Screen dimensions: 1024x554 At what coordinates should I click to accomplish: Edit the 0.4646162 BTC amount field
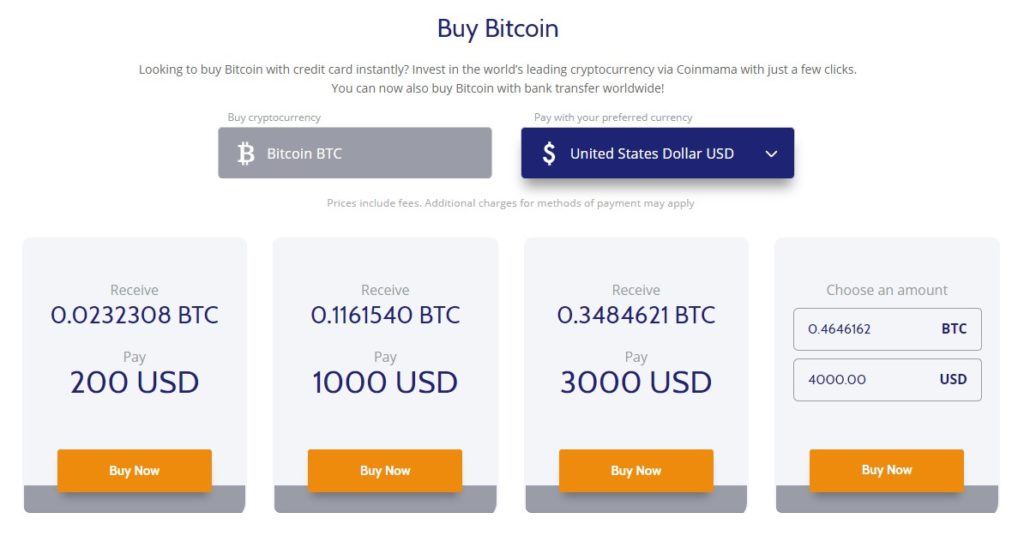[x=888, y=329]
